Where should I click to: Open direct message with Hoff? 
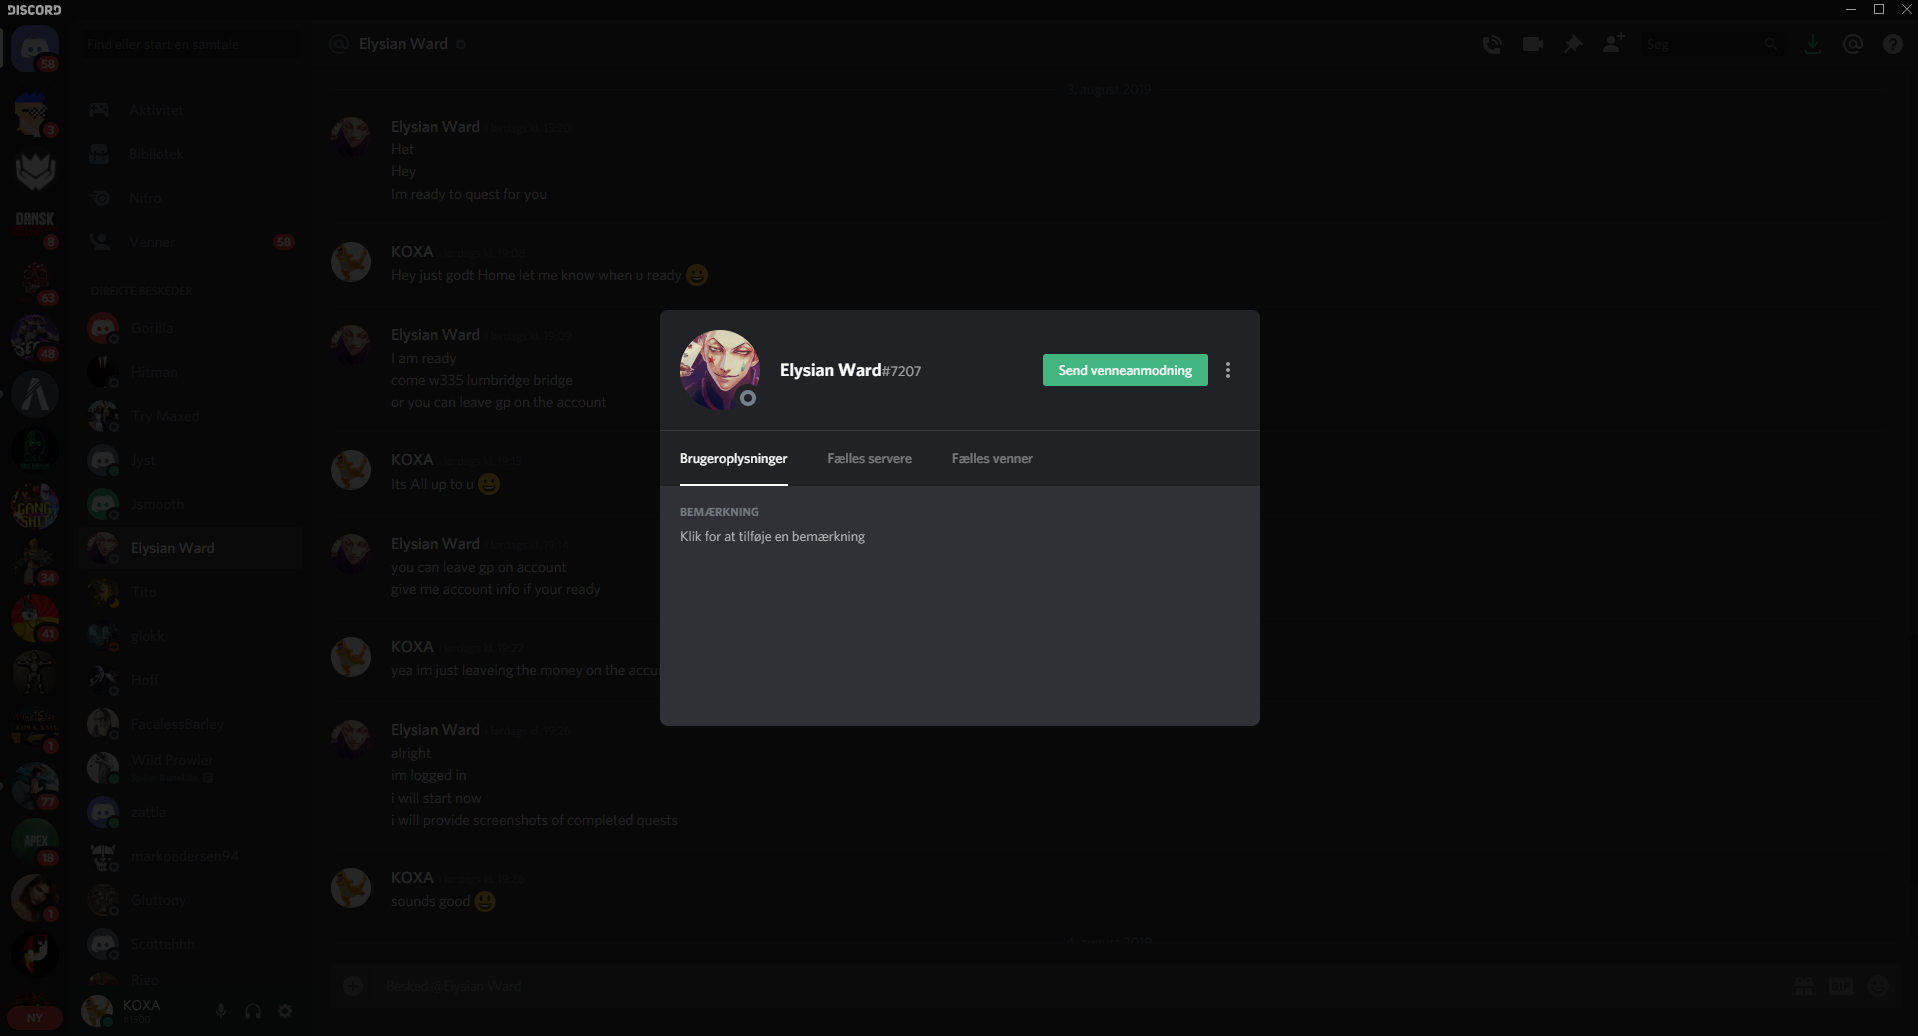tap(190, 680)
